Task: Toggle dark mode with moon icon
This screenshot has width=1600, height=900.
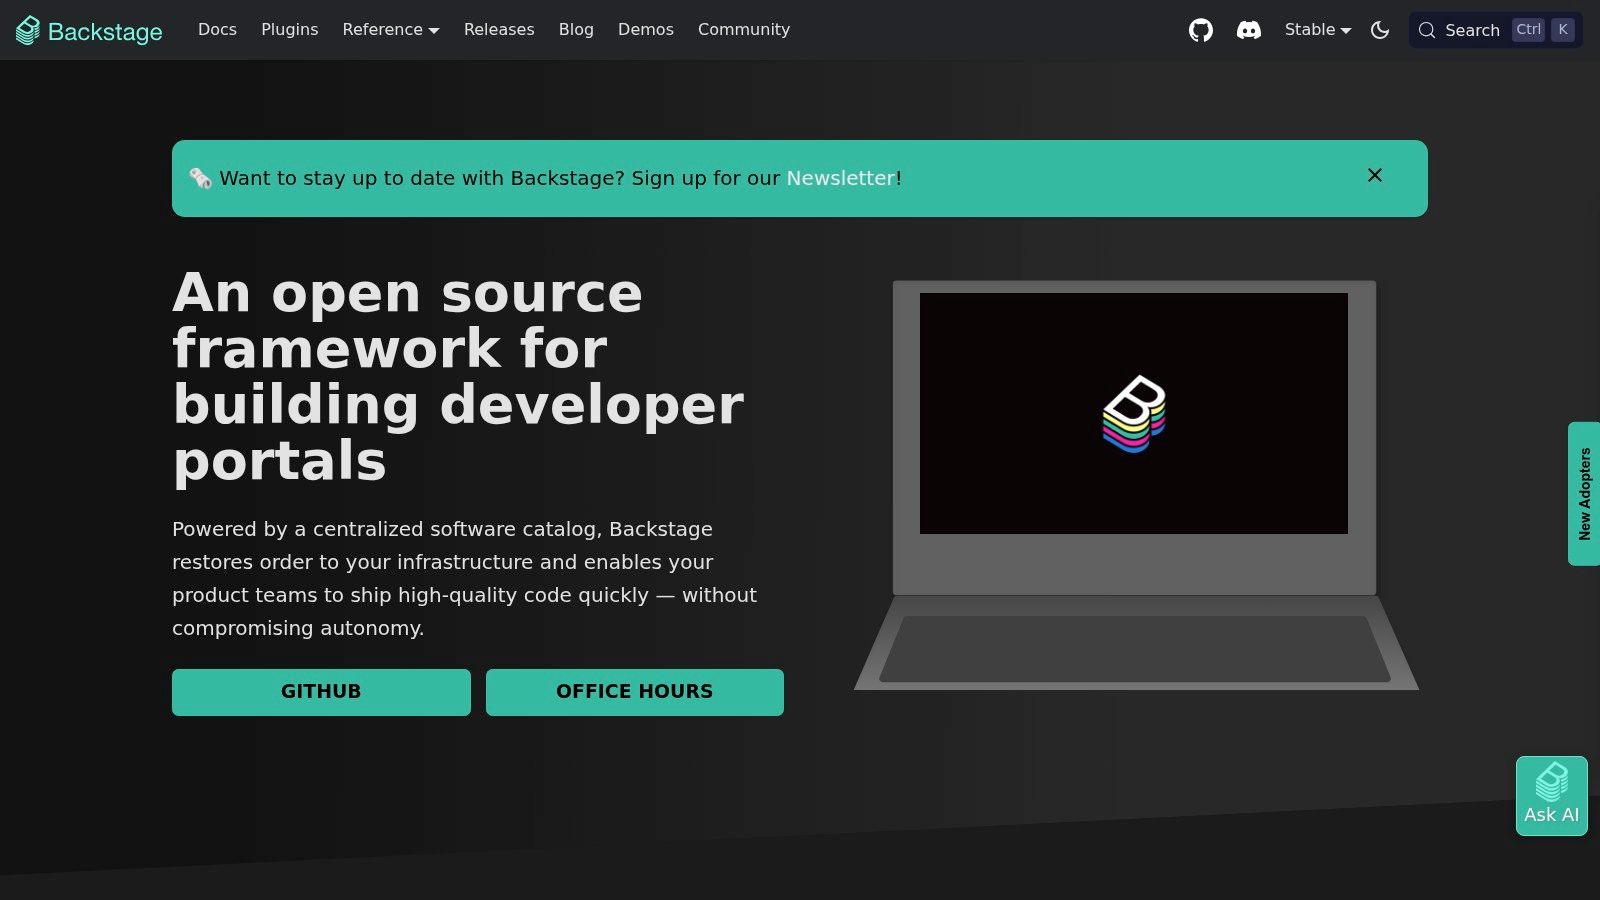Action: point(1380,30)
